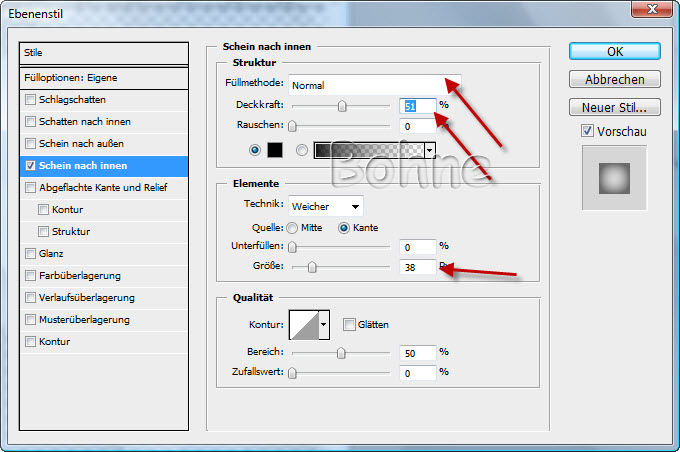This screenshot has width=680, height=452.
Task: Enable the Schlagschatten checkbox
Action: point(31,99)
